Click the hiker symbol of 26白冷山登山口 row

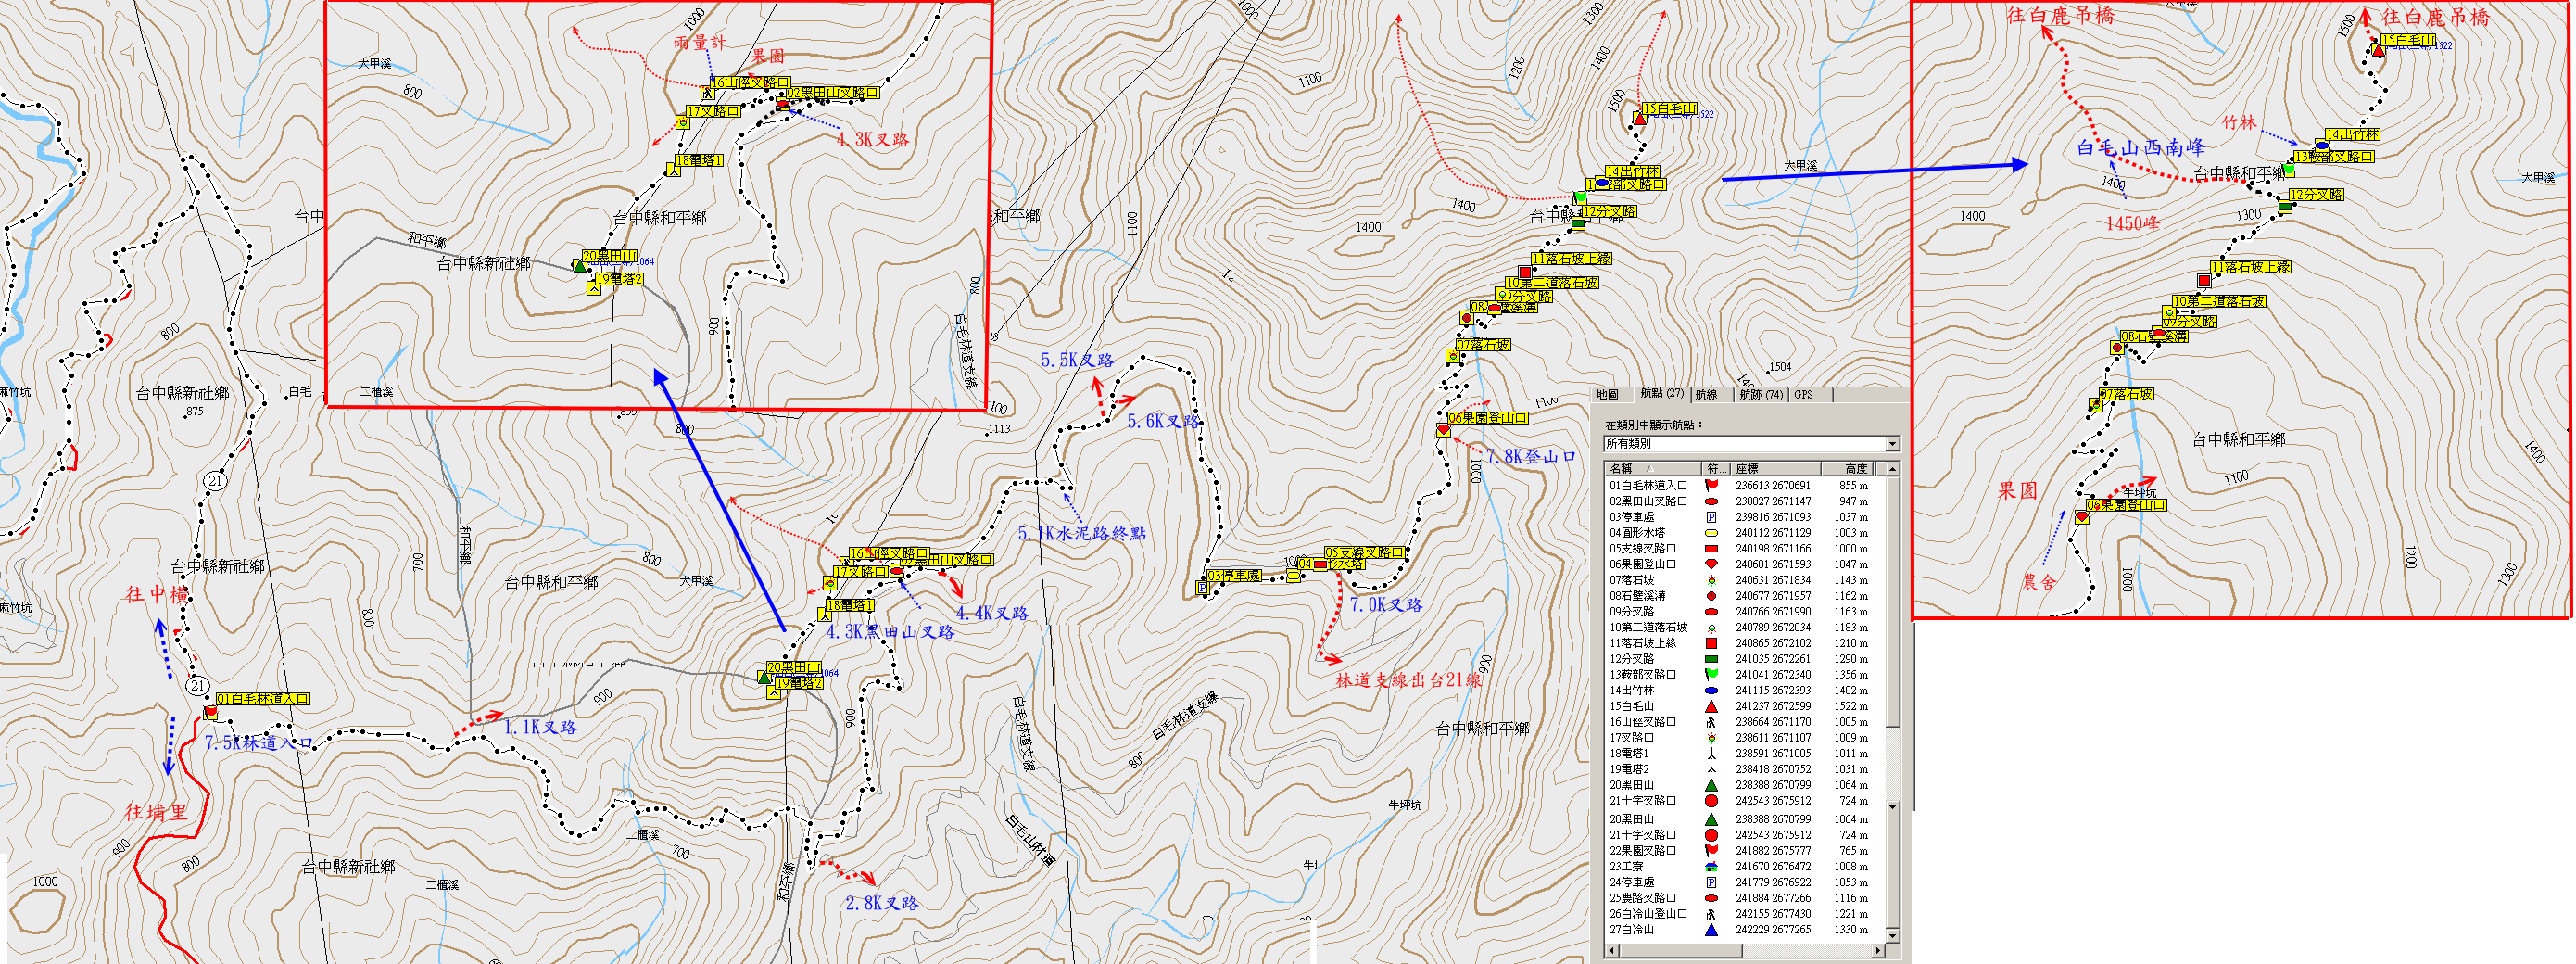pos(1711,914)
